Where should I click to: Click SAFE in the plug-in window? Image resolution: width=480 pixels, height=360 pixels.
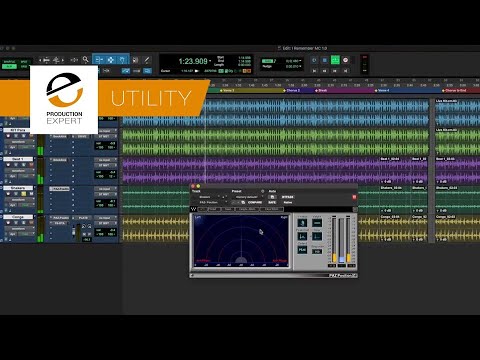point(272,202)
